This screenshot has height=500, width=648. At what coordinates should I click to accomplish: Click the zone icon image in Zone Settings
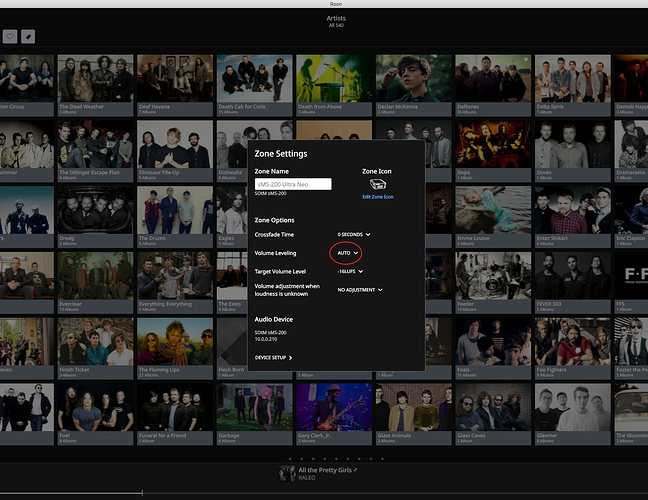point(377,184)
